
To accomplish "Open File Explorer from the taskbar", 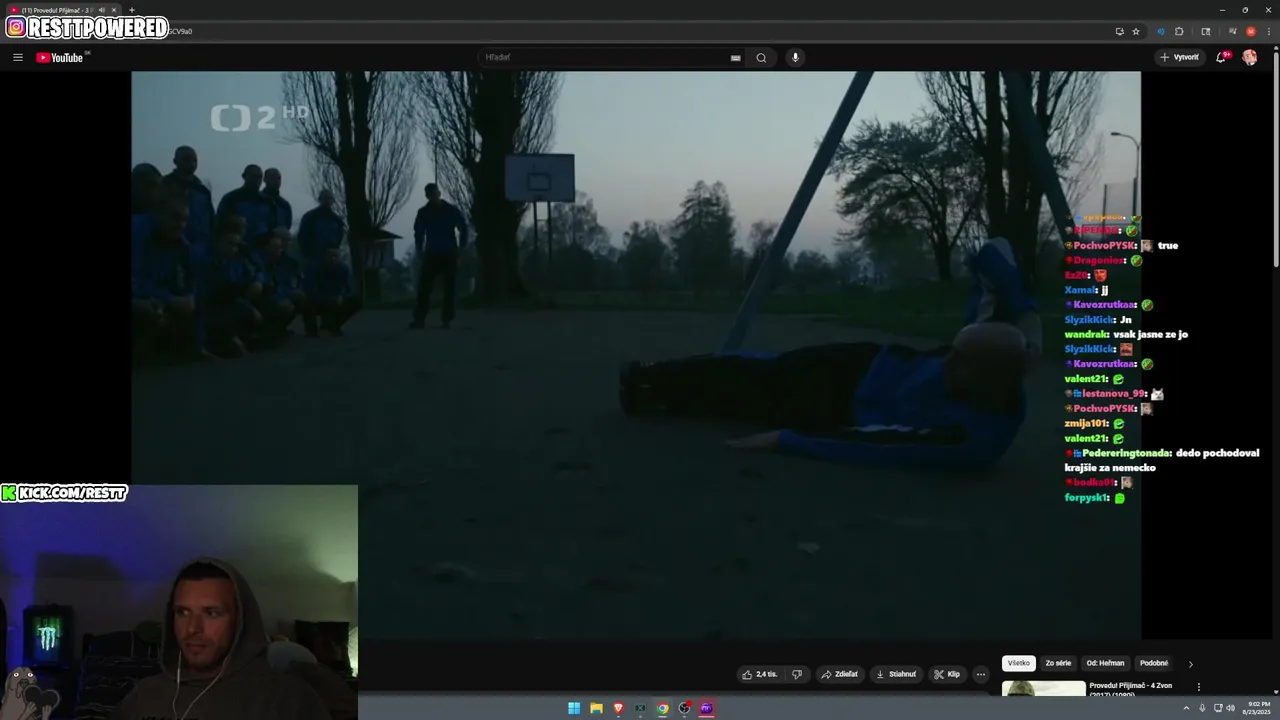I will pyautogui.click(x=596, y=708).
